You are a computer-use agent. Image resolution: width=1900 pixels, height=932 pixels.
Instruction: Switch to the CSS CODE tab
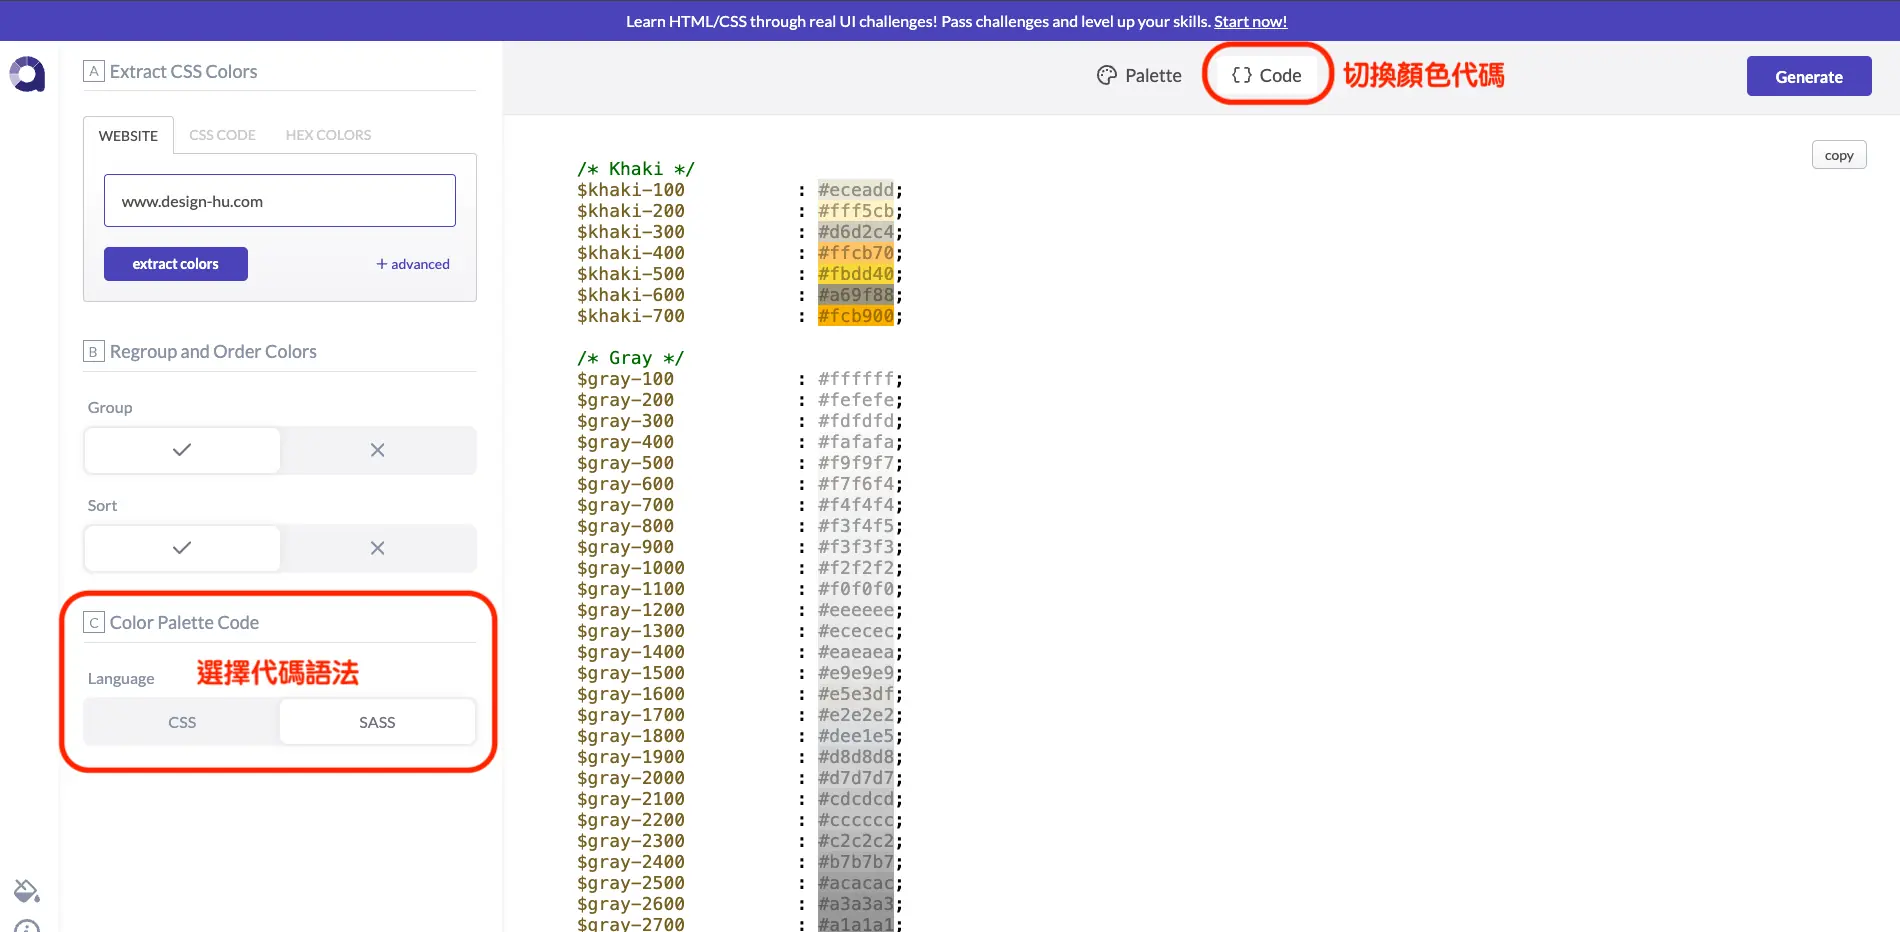222,135
